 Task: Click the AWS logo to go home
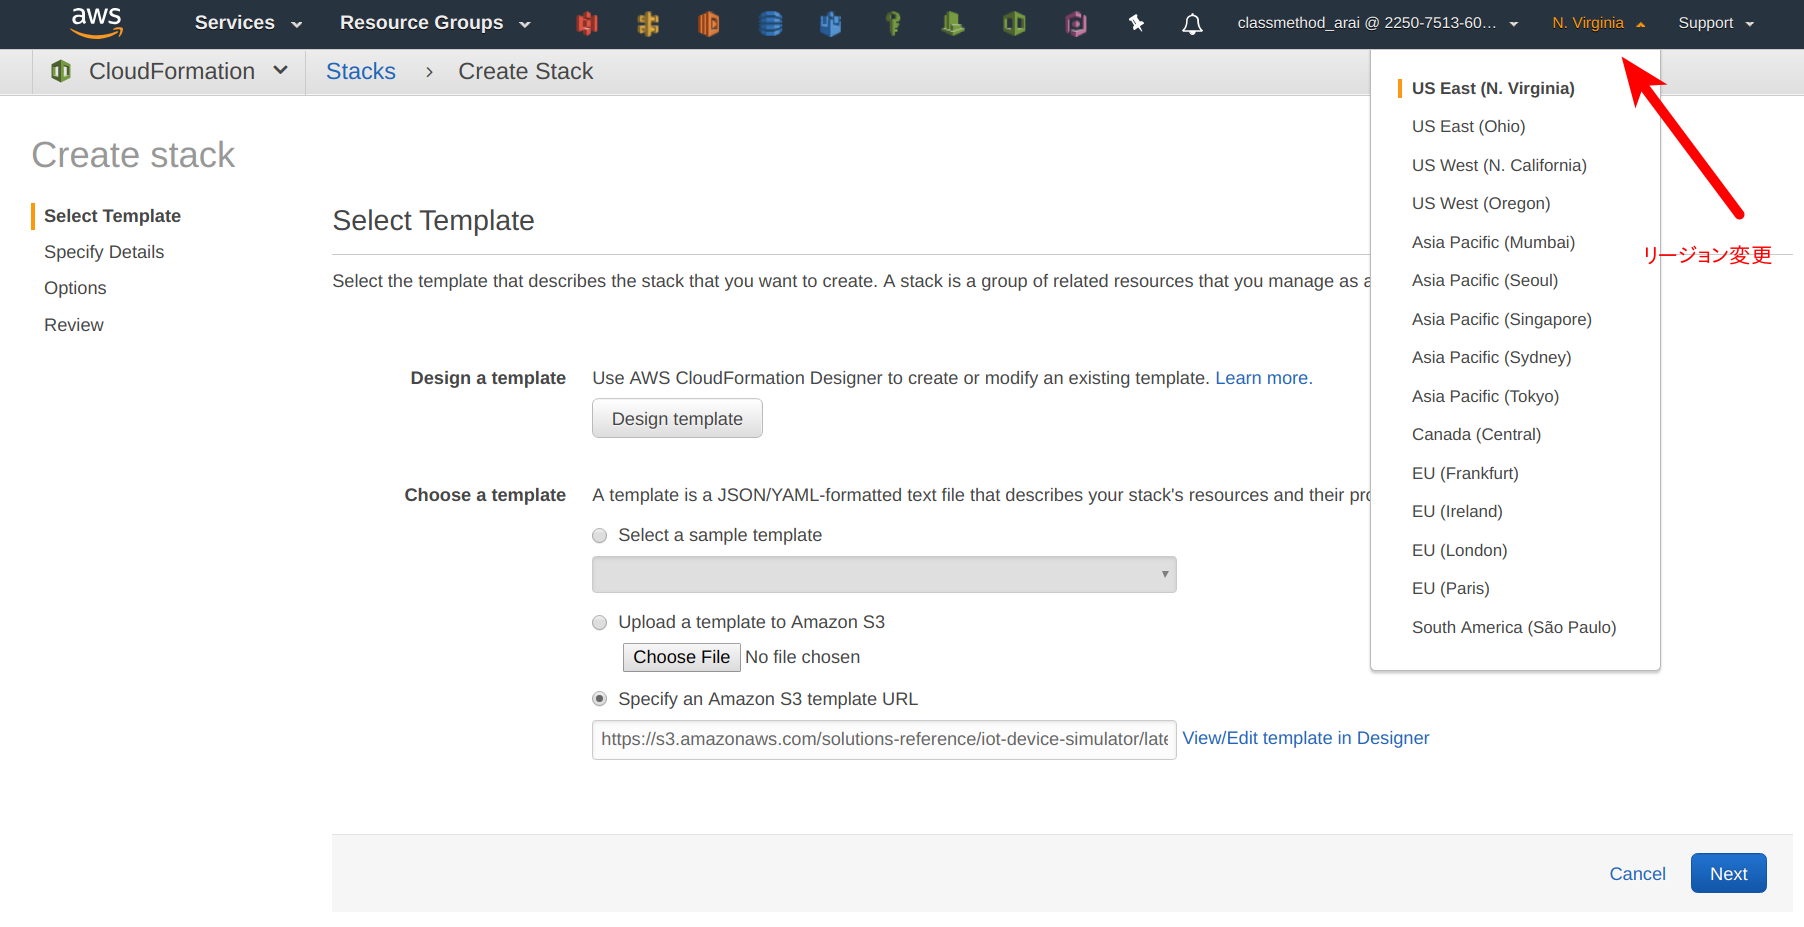coord(97,22)
